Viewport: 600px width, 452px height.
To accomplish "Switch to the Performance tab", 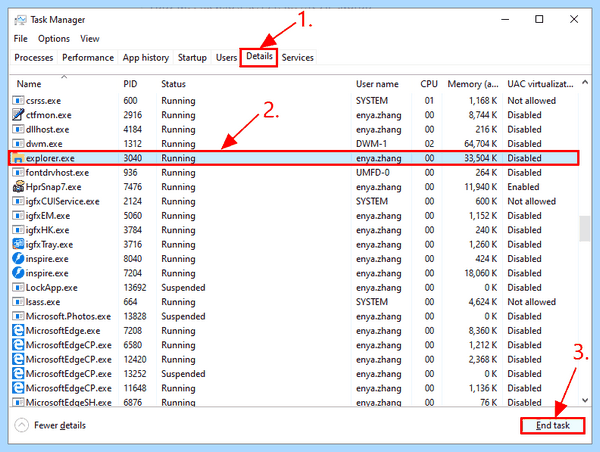I will tap(88, 58).
